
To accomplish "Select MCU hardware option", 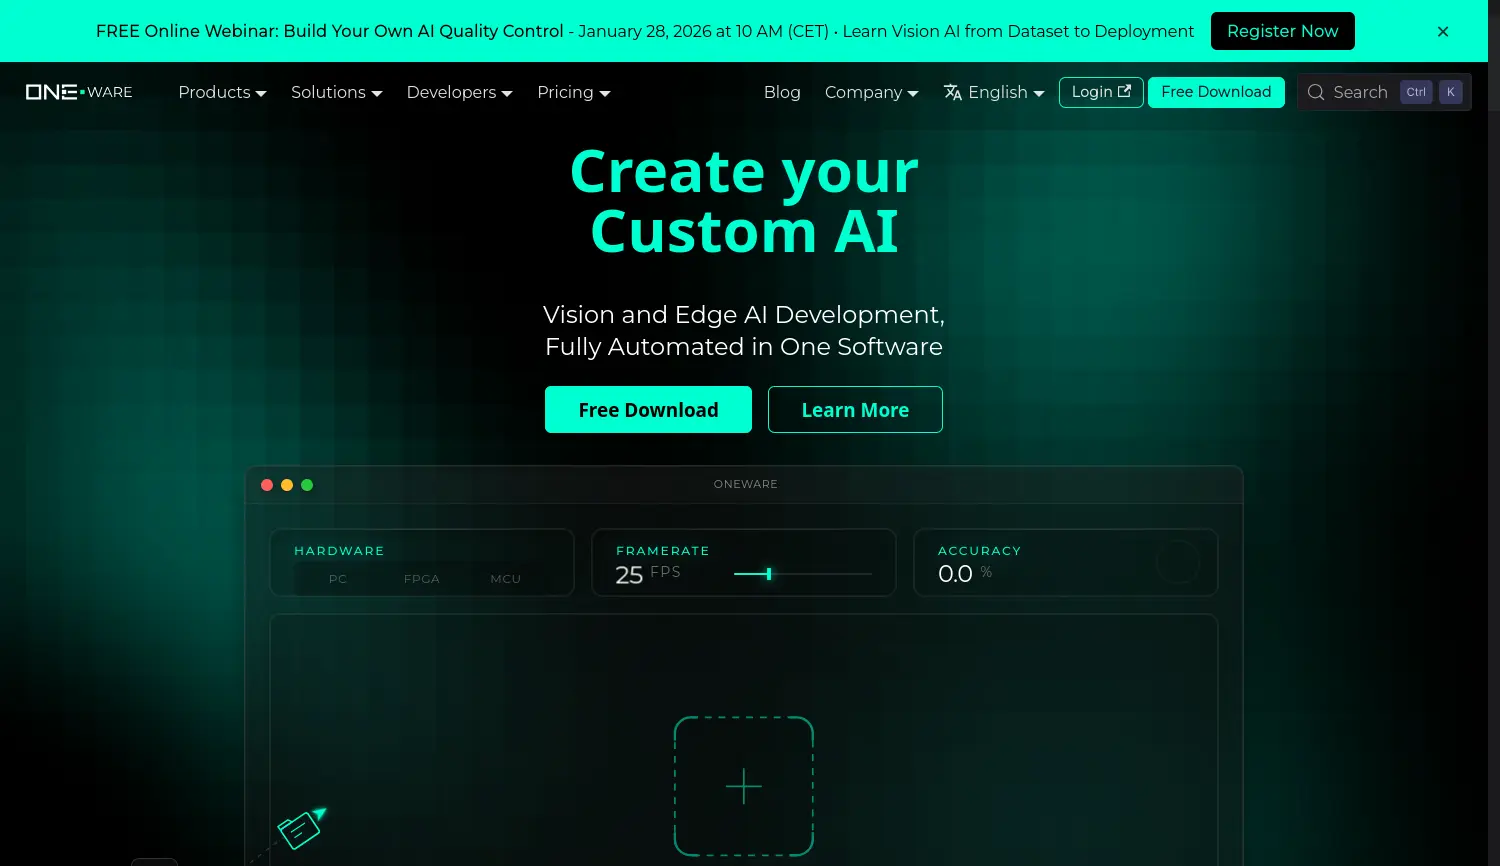I will tap(505, 579).
